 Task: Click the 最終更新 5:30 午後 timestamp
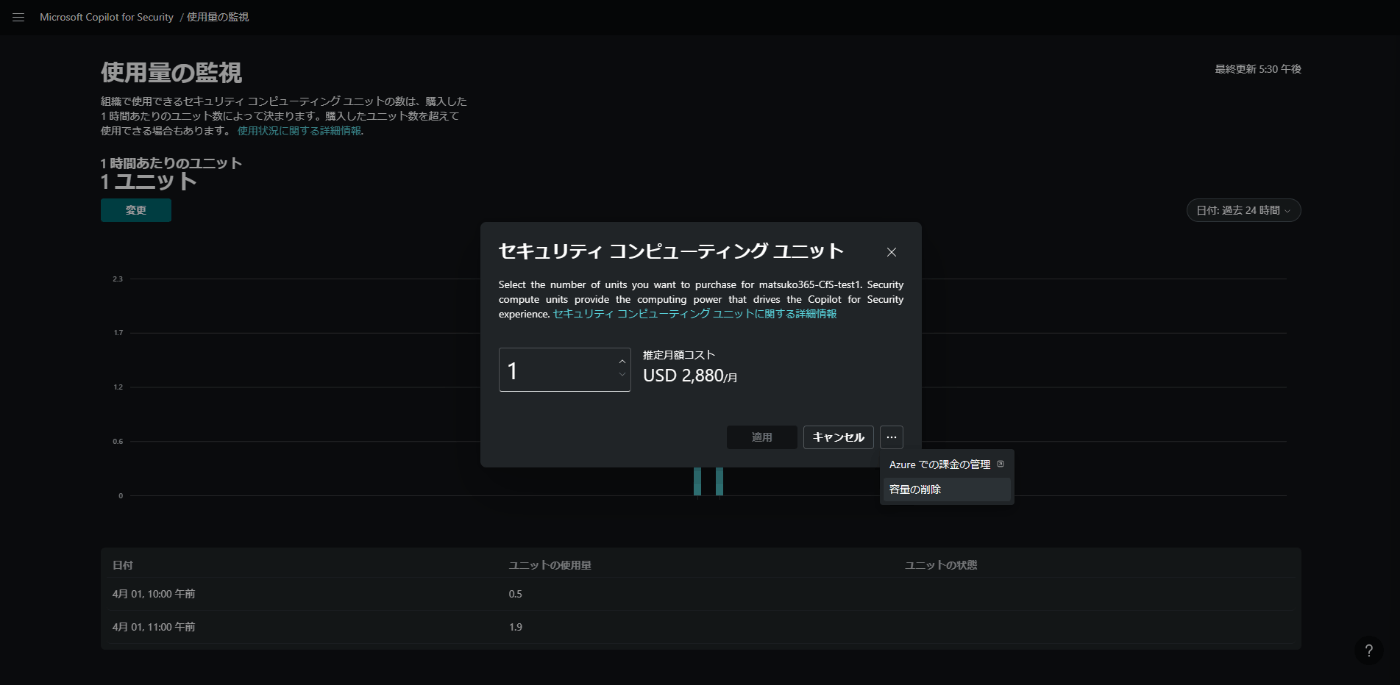(x=1258, y=69)
